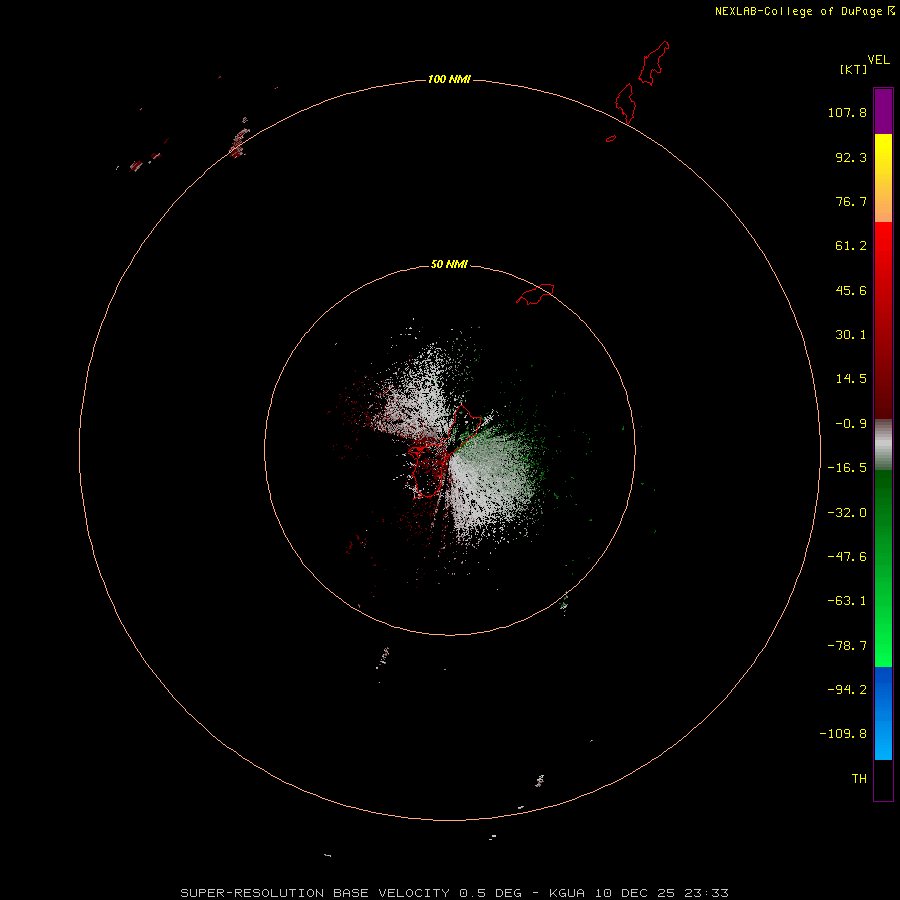Click the northernmost island outline at upper right
Image resolution: width=900 pixels, height=900 pixels.
654,63
